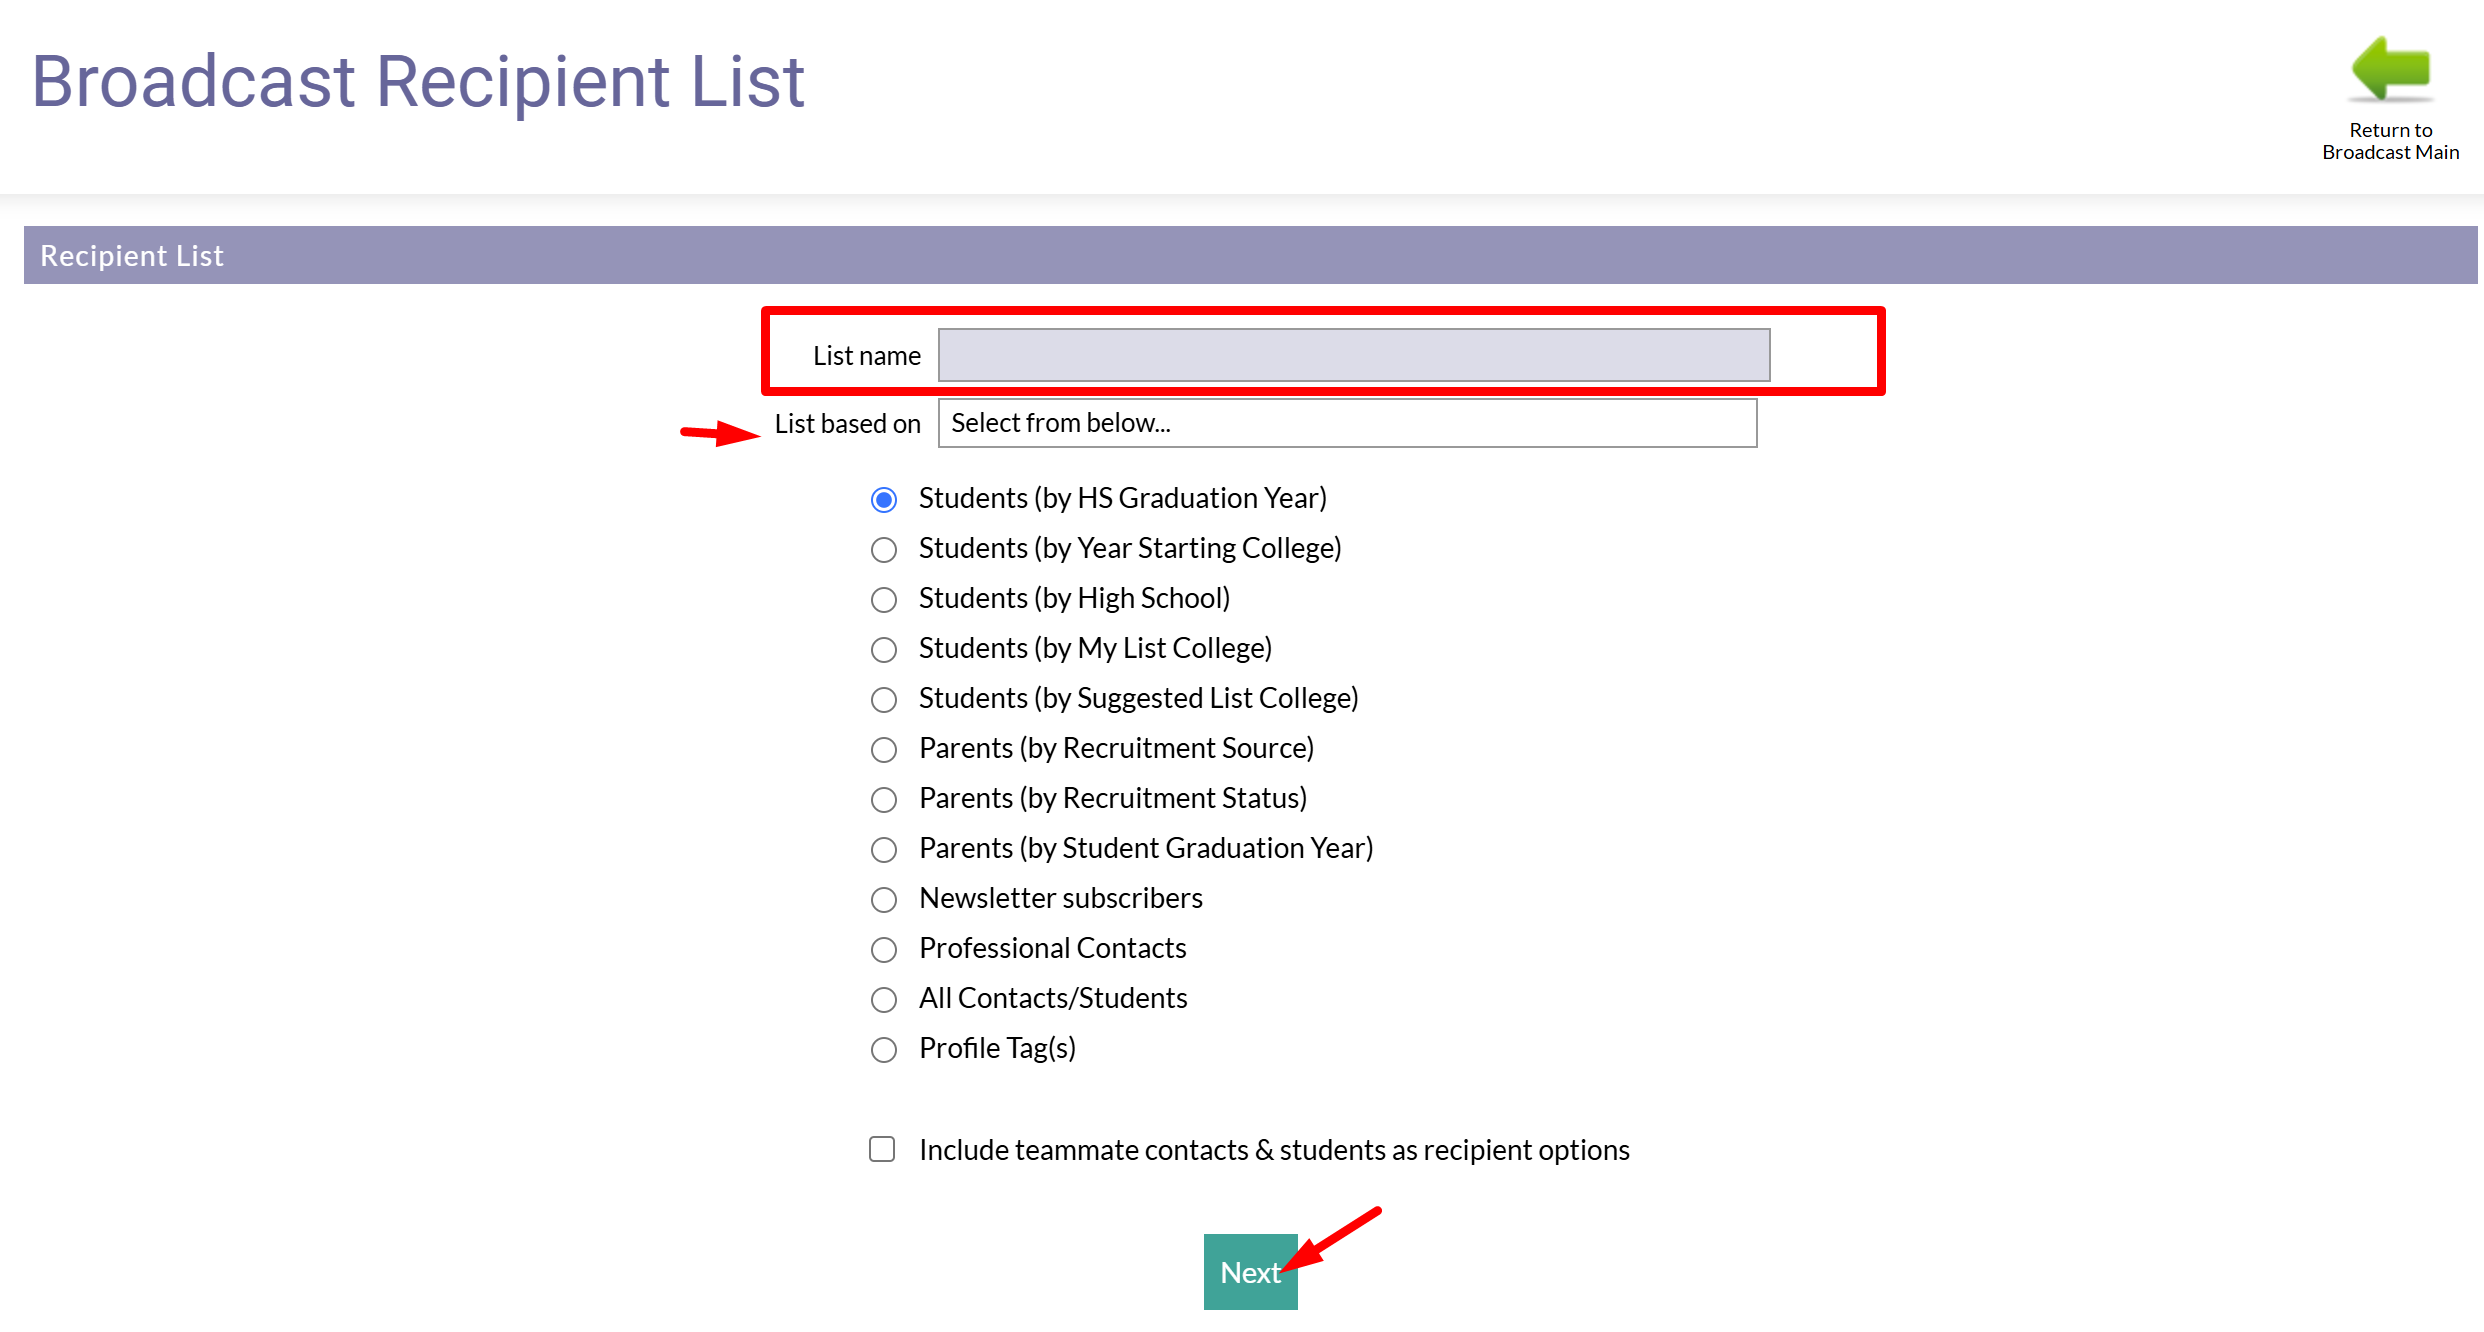Click the green Return to Broadcast Main arrow
Viewport: 2484px width, 1332px height.
click(x=2391, y=70)
